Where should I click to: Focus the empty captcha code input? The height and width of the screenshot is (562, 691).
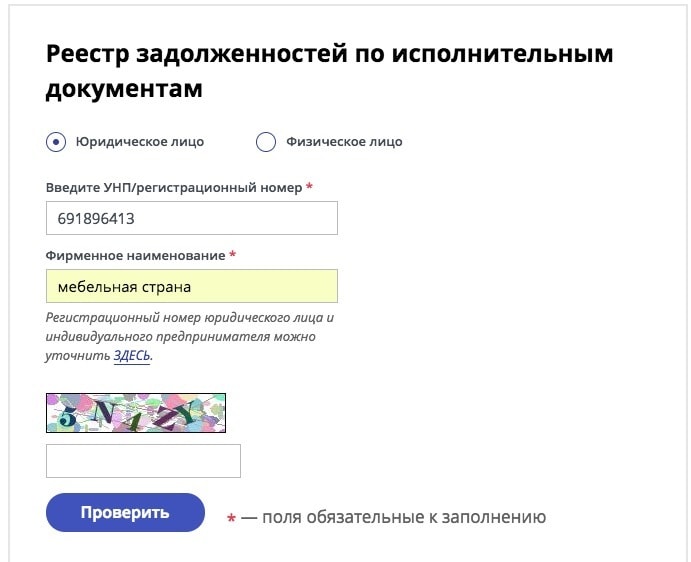coord(143,461)
